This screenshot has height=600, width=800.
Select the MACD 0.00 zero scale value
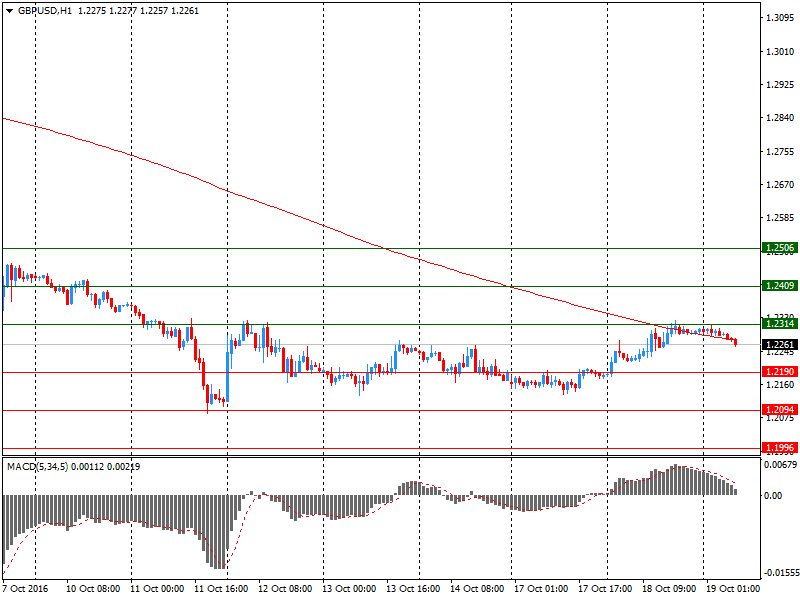coord(773,495)
